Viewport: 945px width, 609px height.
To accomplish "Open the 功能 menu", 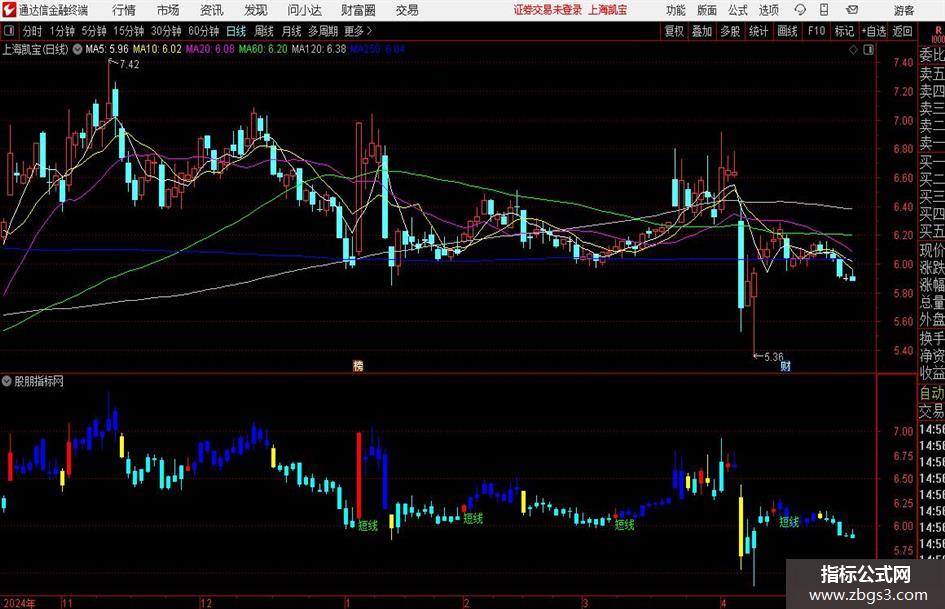I will [x=676, y=10].
